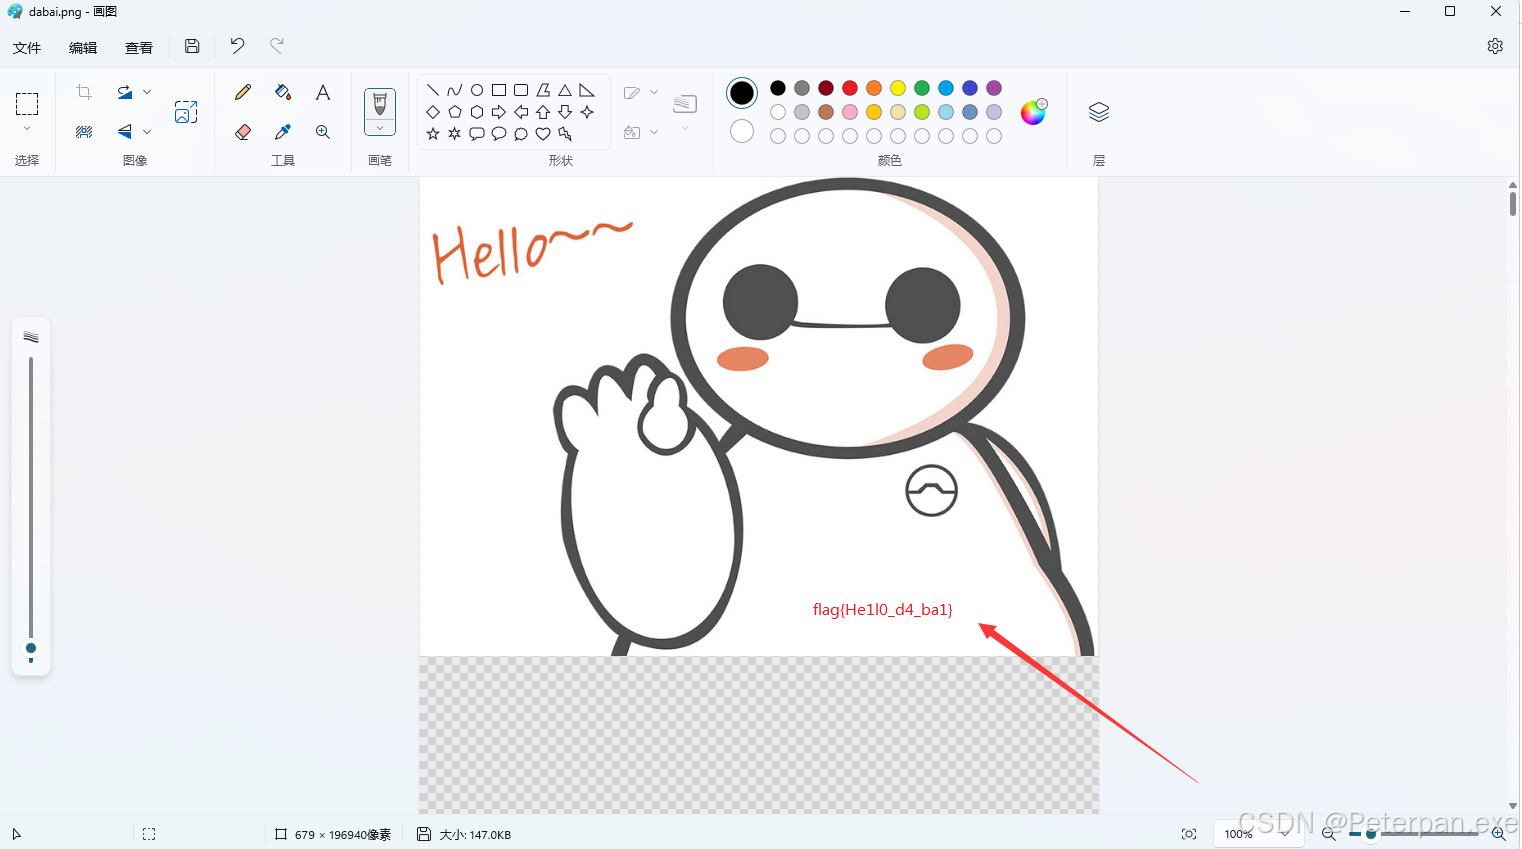Select the Color picker eyedropper tool

point(283,132)
